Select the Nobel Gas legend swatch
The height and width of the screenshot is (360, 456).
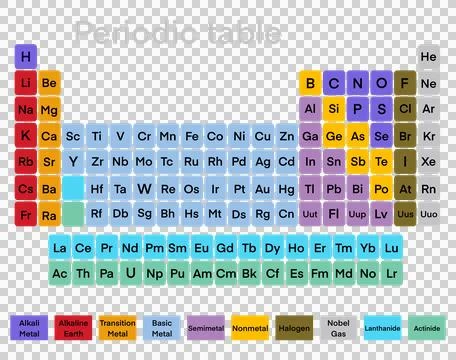[338, 328]
